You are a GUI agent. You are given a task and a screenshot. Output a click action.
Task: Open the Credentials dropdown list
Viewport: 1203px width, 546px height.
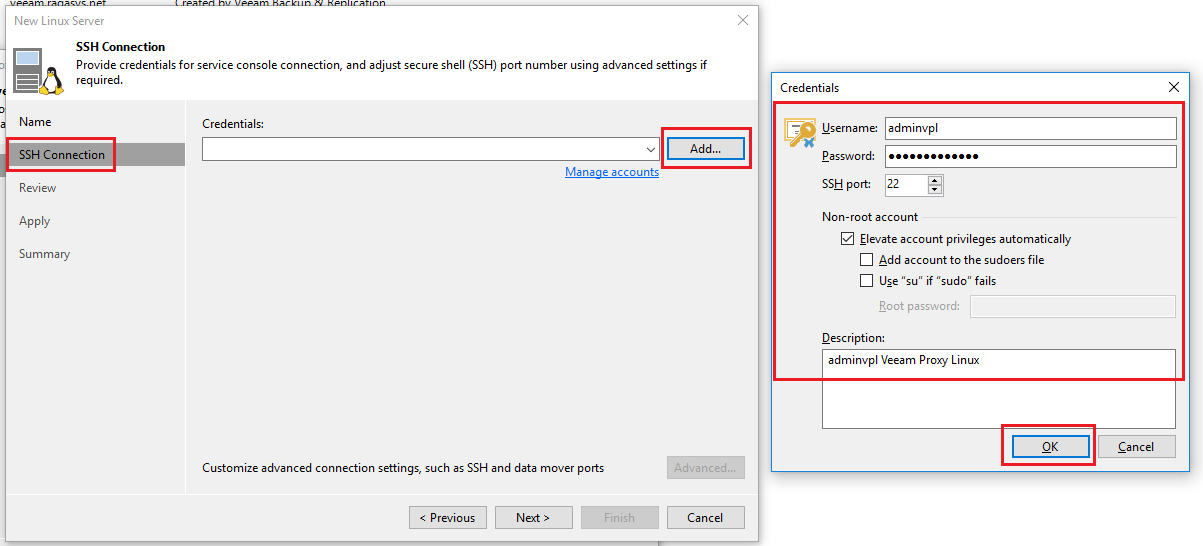651,149
